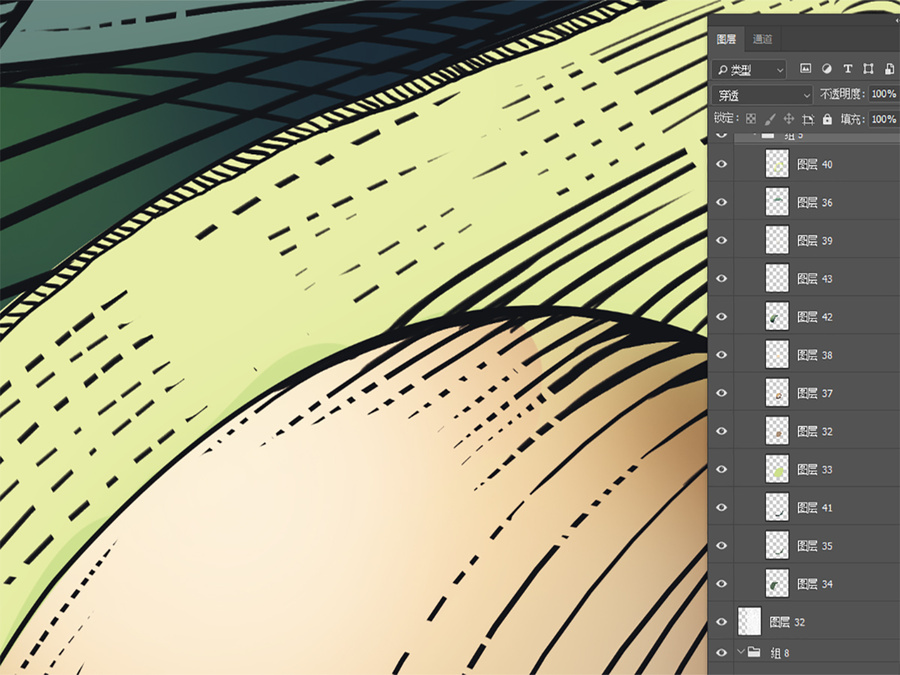This screenshot has width=900, height=675.
Task: Select 图层 36 thumbnail
Action: point(777,202)
